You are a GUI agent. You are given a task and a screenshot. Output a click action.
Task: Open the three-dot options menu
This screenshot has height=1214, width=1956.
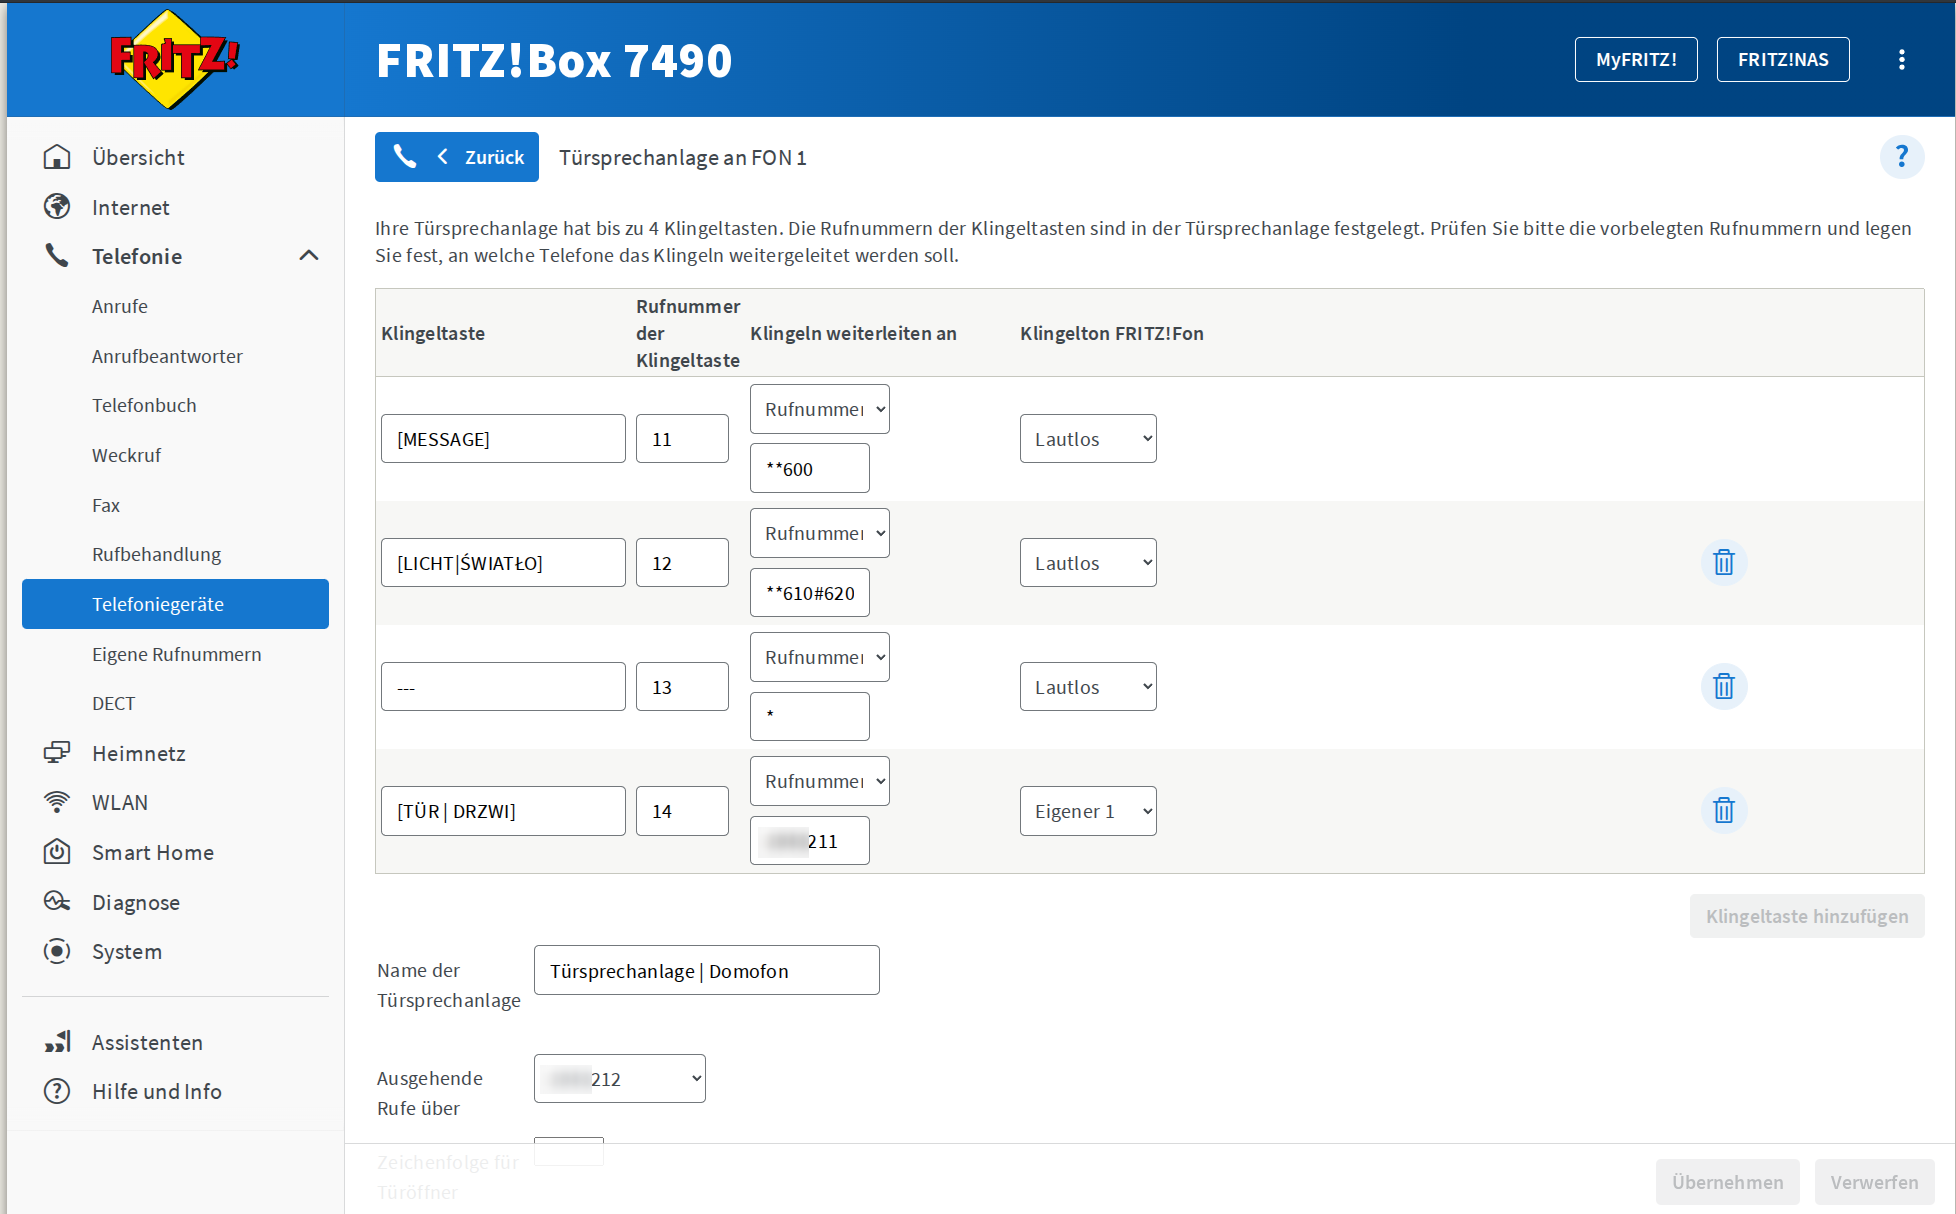tap(1902, 60)
